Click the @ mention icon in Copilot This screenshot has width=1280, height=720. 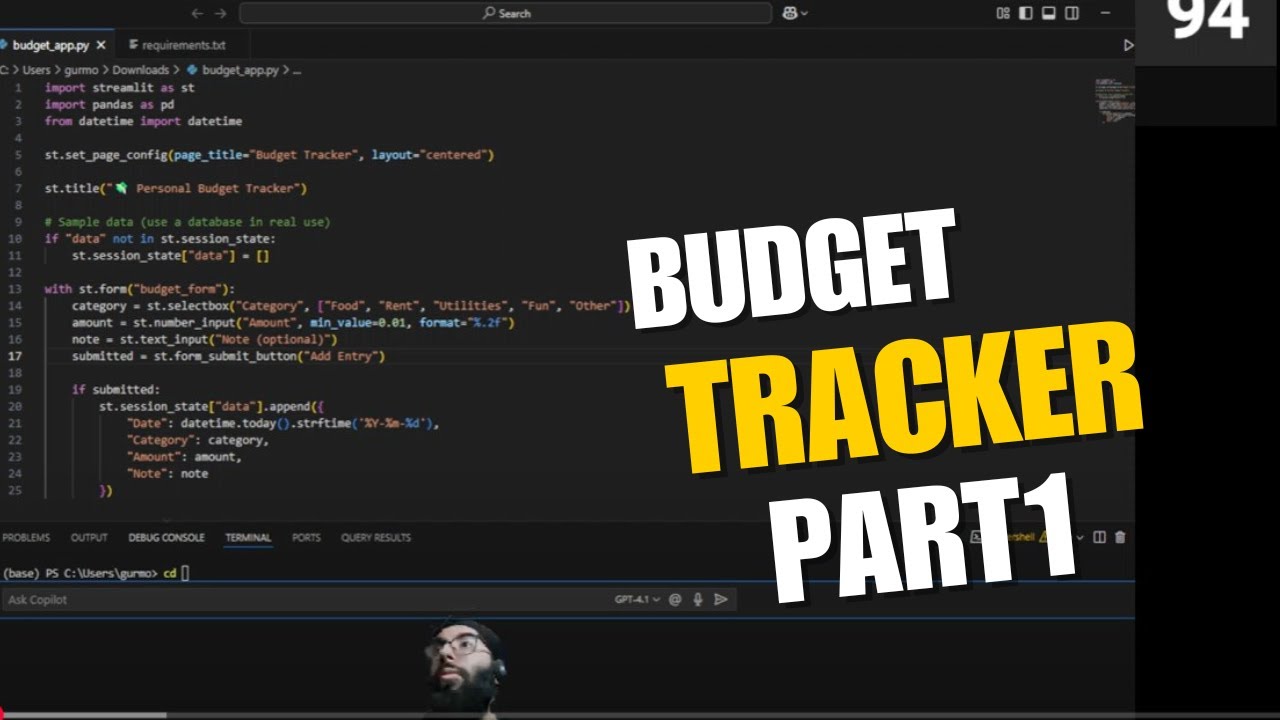pyautogui.click(x=675, y=599)
